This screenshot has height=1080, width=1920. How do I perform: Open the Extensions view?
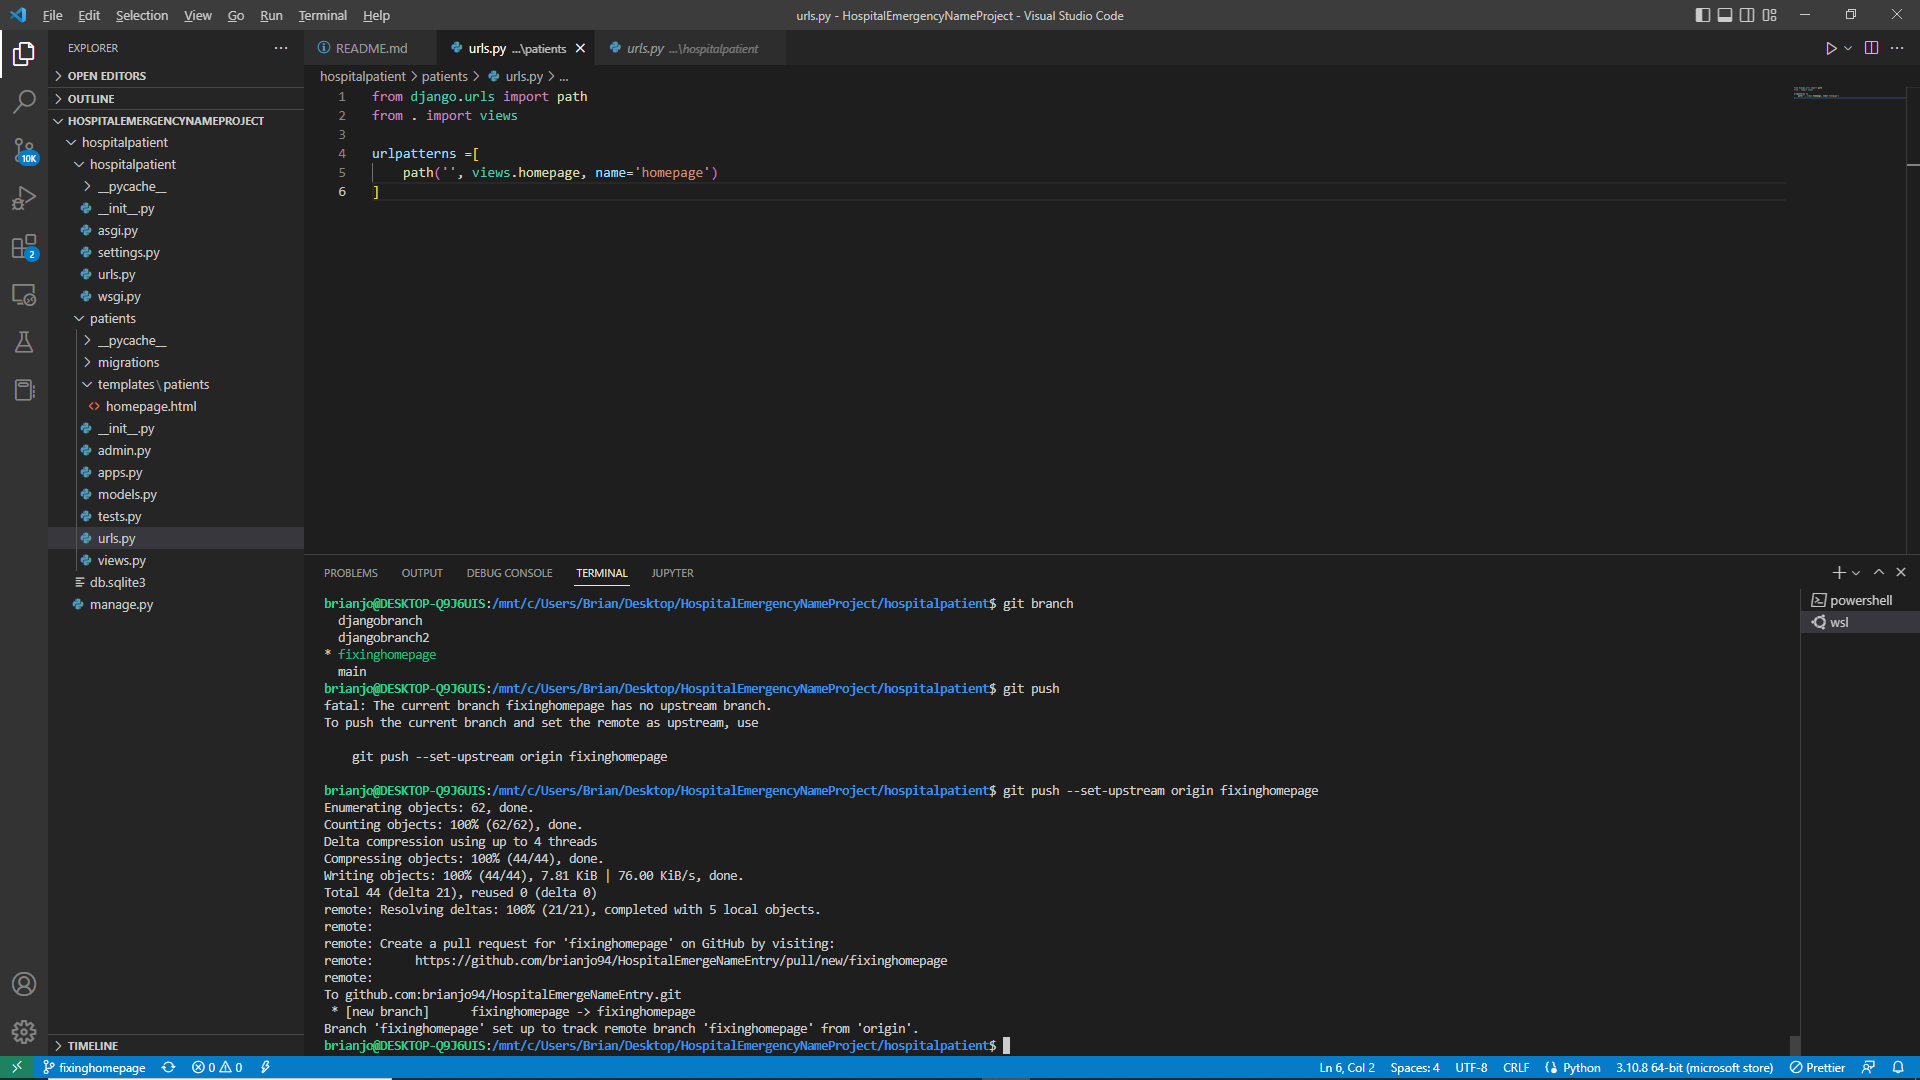tap(24, 247)
